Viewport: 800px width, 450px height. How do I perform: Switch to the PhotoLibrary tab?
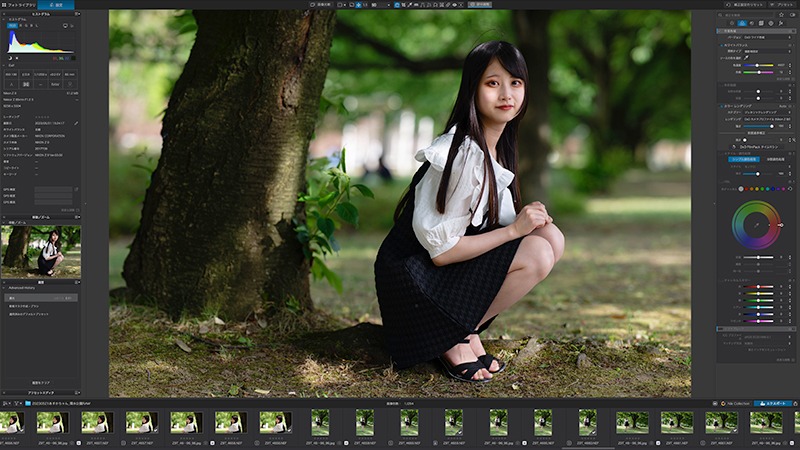tap(18, 5)
